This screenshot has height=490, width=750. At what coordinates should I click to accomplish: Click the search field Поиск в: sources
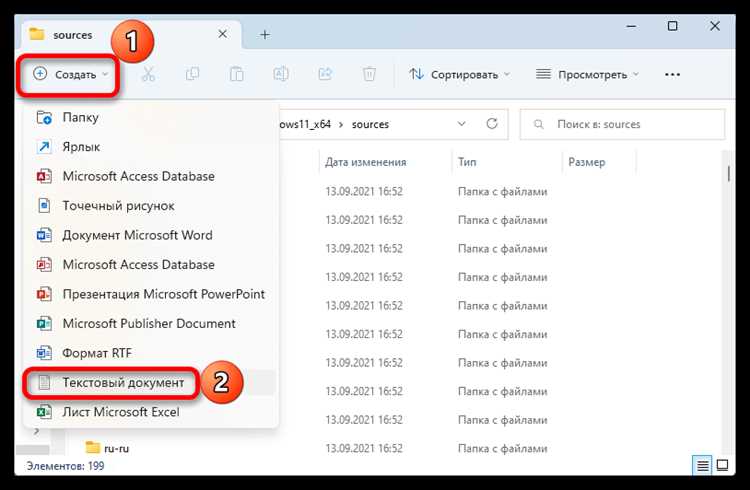coord(623,124)
